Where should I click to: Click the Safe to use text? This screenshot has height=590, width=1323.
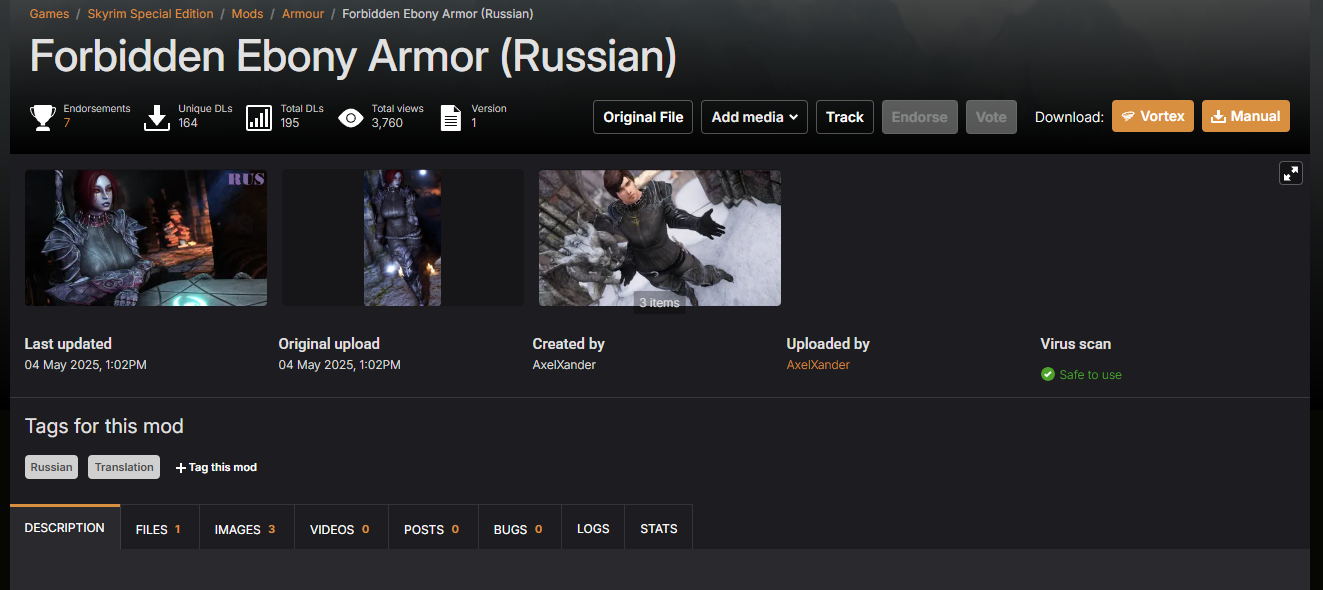click(1091, 375)
